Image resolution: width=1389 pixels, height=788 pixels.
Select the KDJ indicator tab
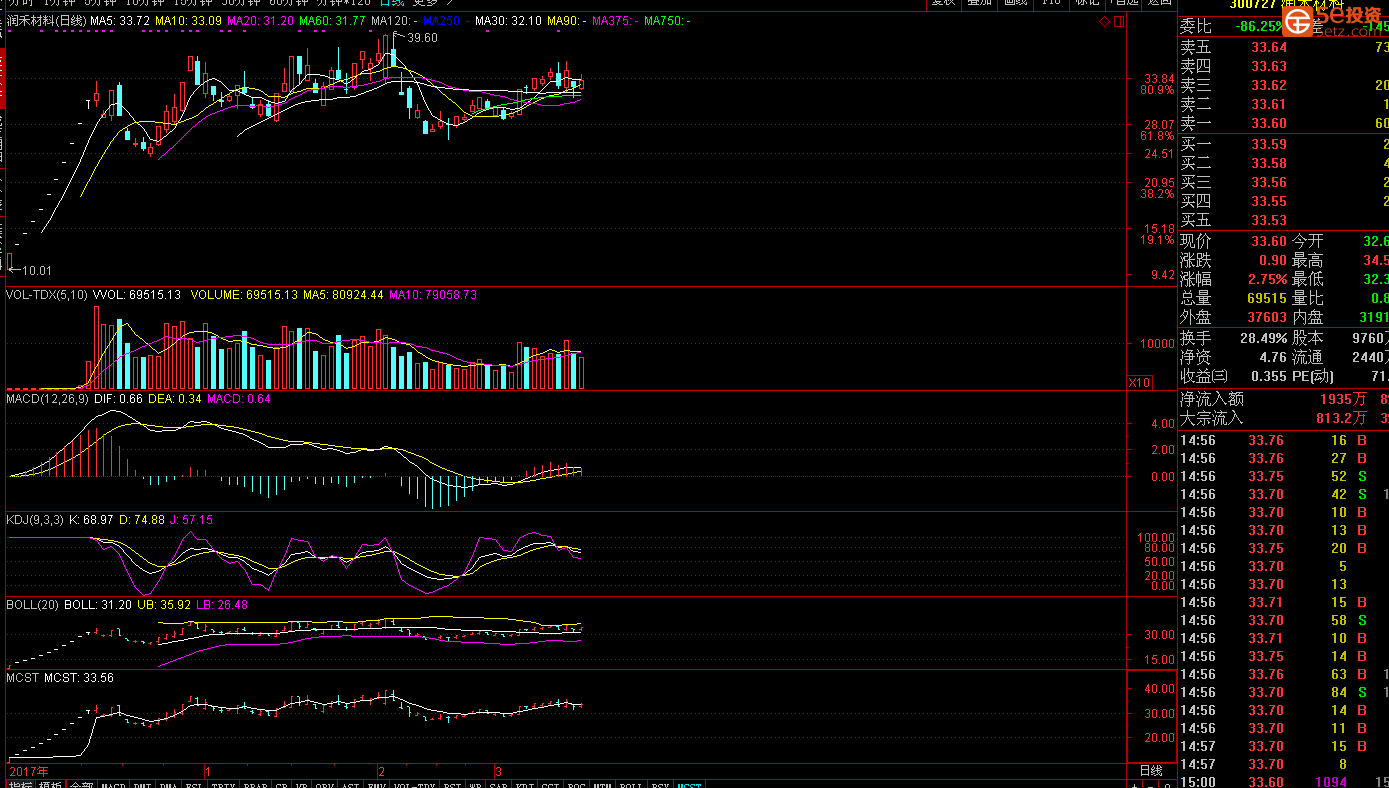(x=524, y=786)
